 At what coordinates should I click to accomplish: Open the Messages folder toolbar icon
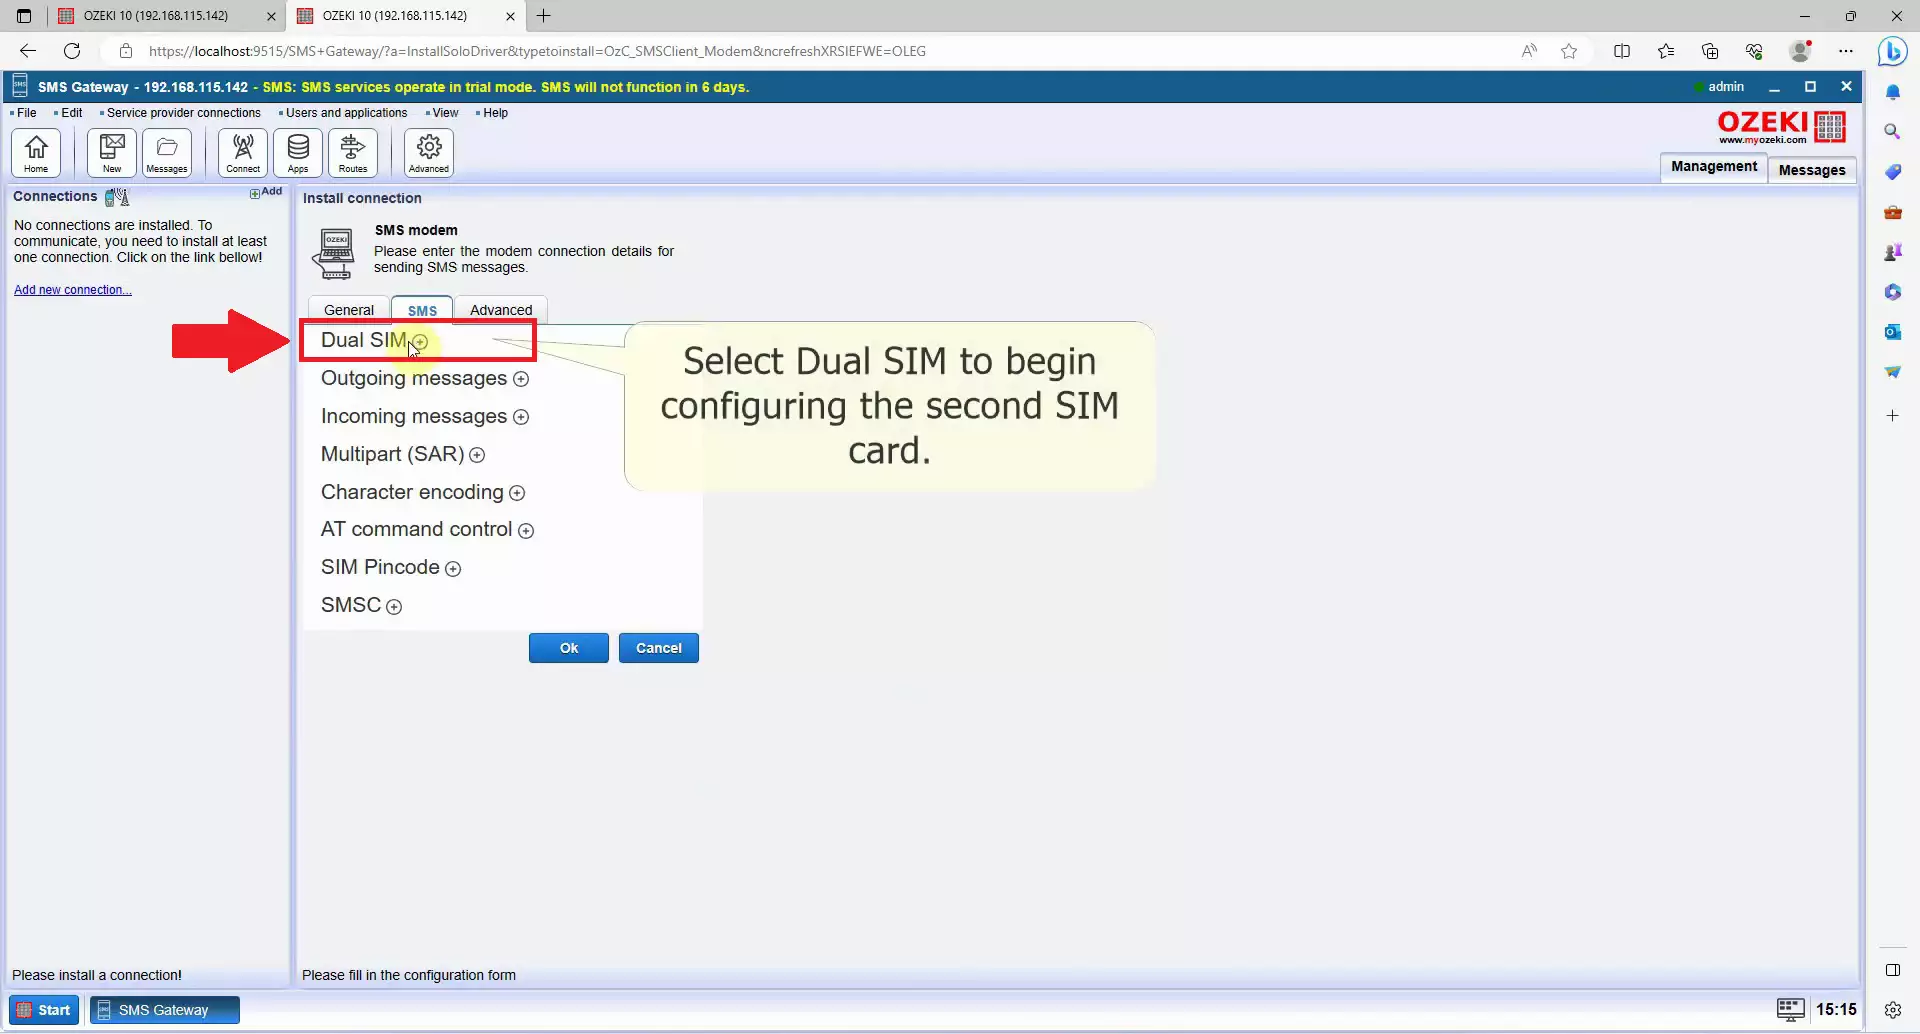167,153
